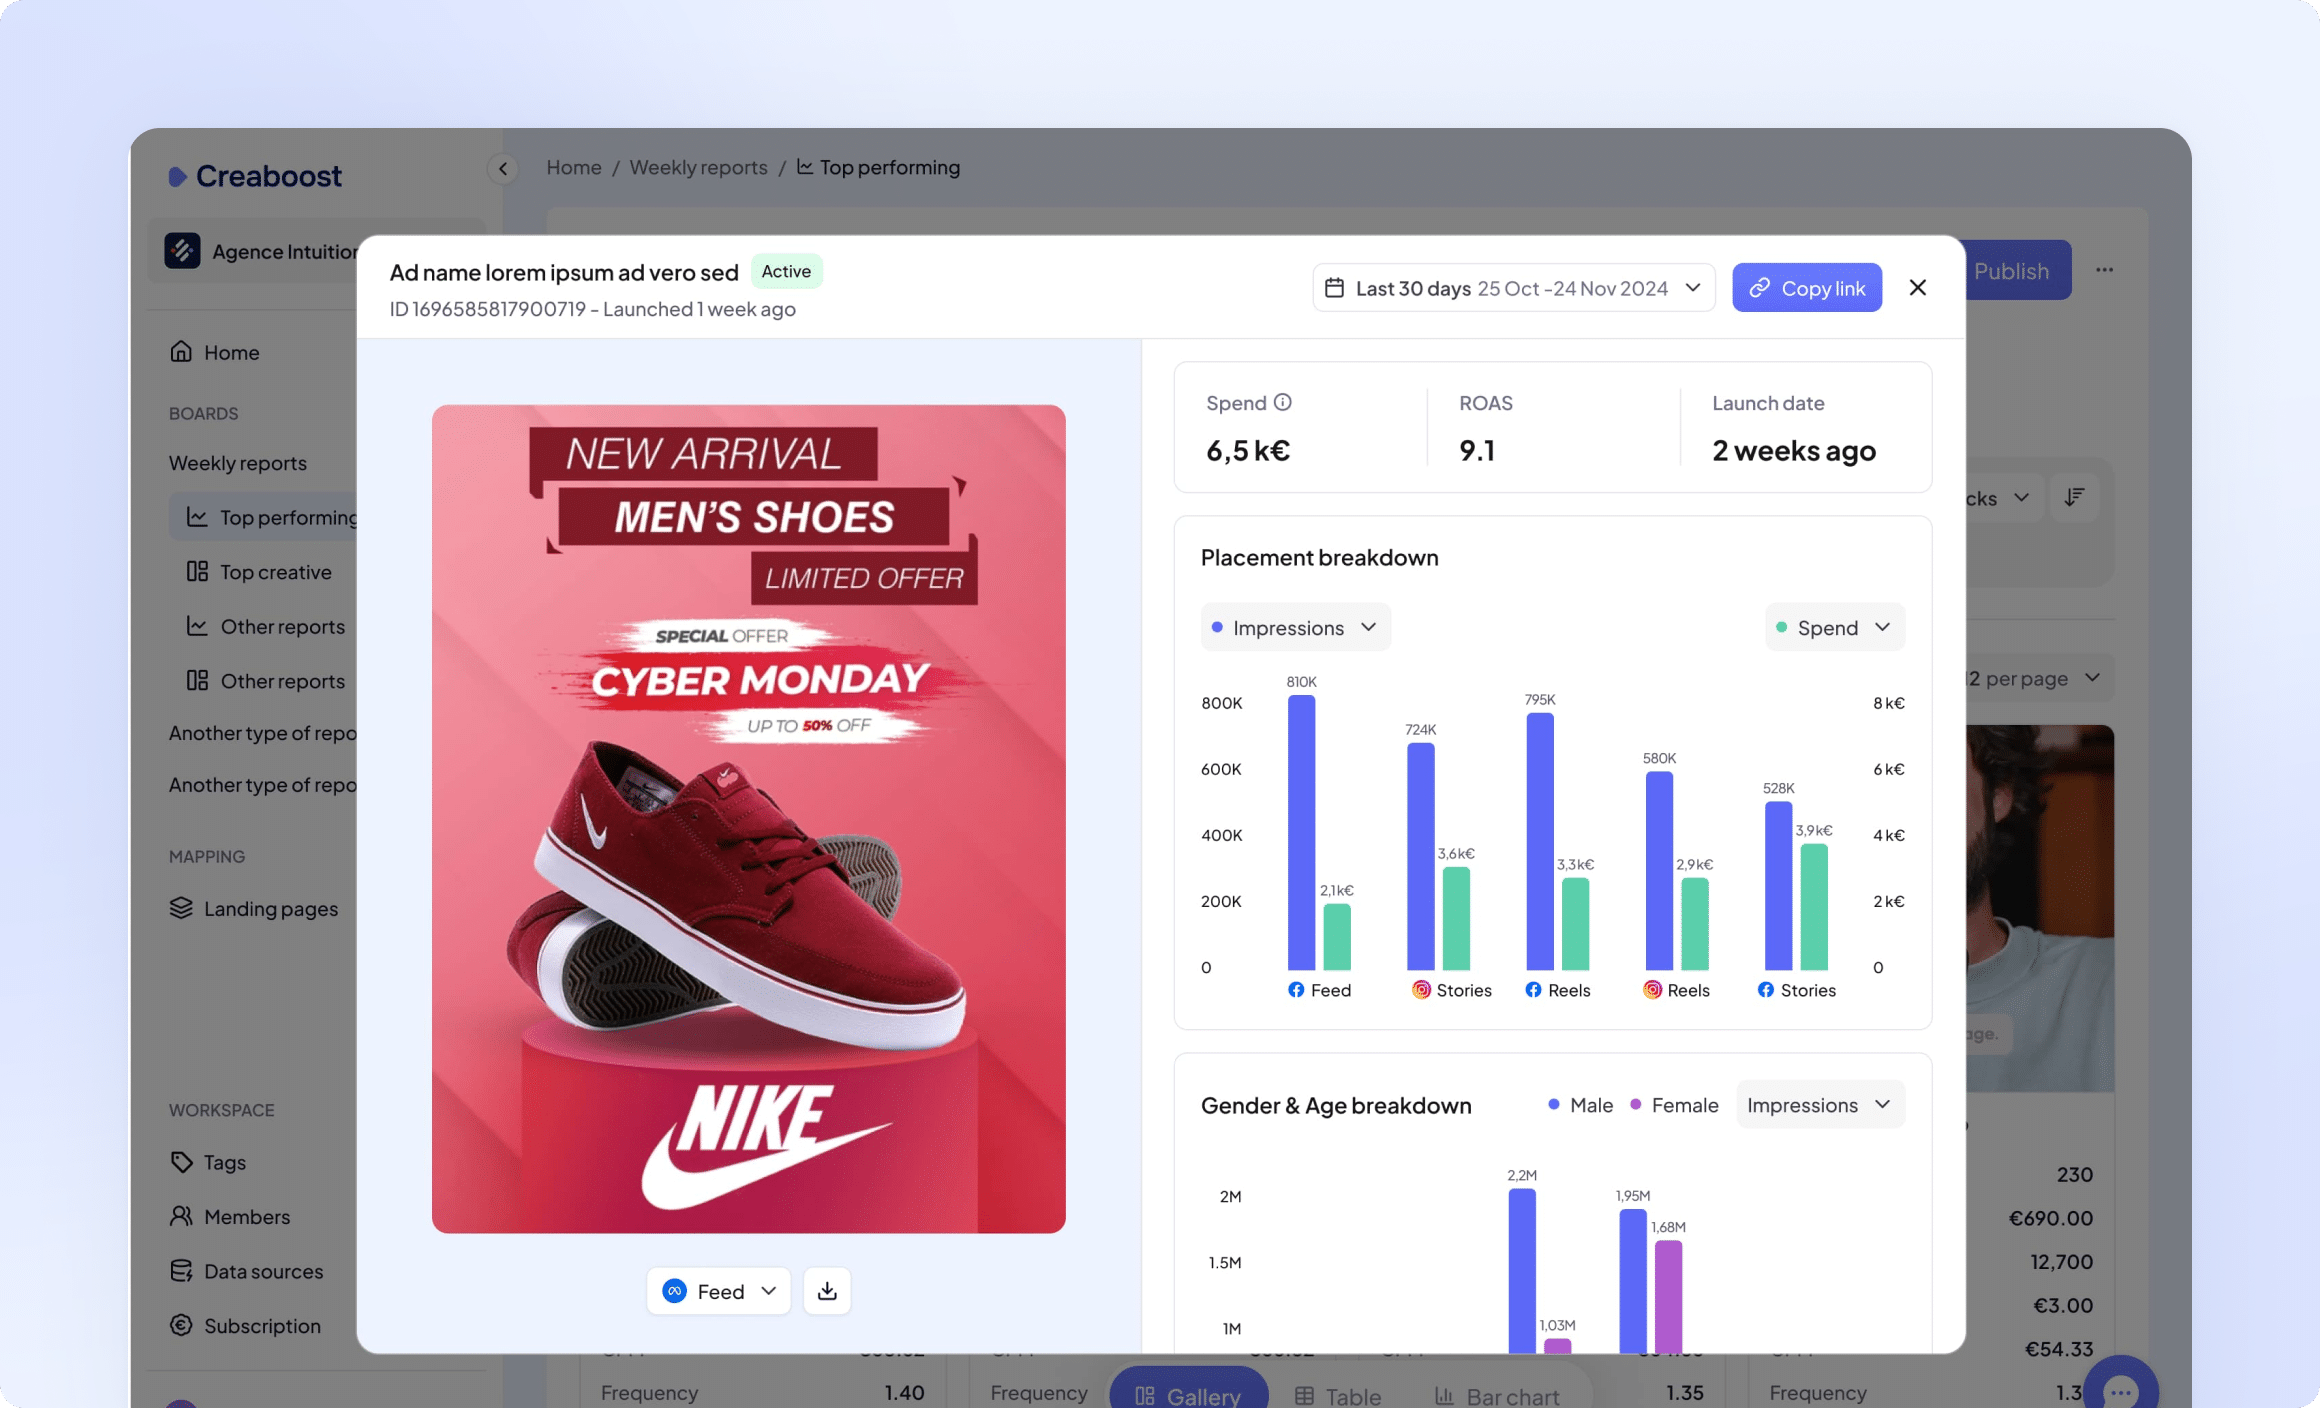Viewport: 2320px width, 1408px height.
Task: Download the ad creative image
Action: pos(827,1291)
